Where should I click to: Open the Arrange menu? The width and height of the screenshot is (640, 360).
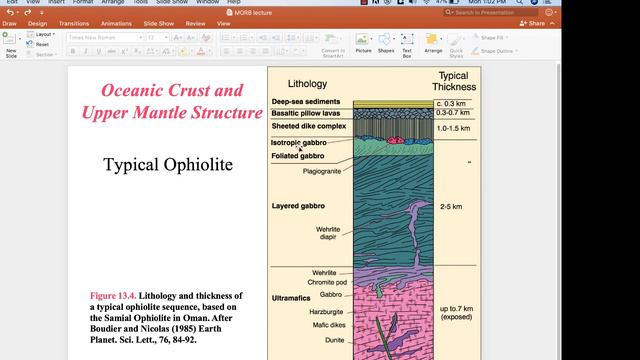click(x=433, y=43)
